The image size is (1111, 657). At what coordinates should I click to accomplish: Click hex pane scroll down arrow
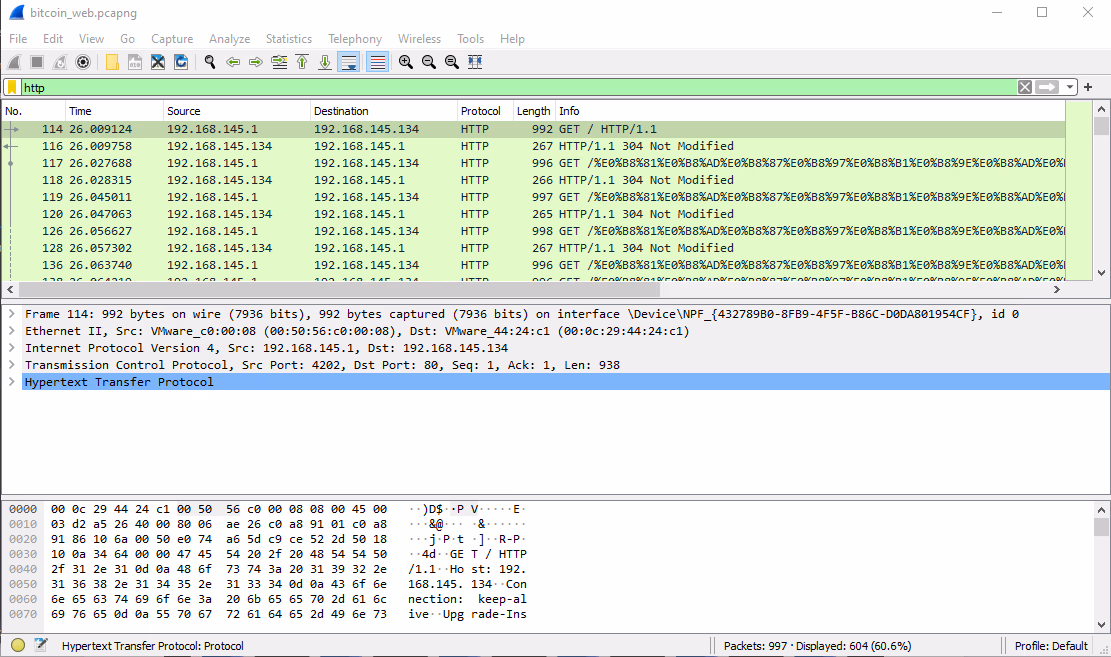click(1101, 624)
